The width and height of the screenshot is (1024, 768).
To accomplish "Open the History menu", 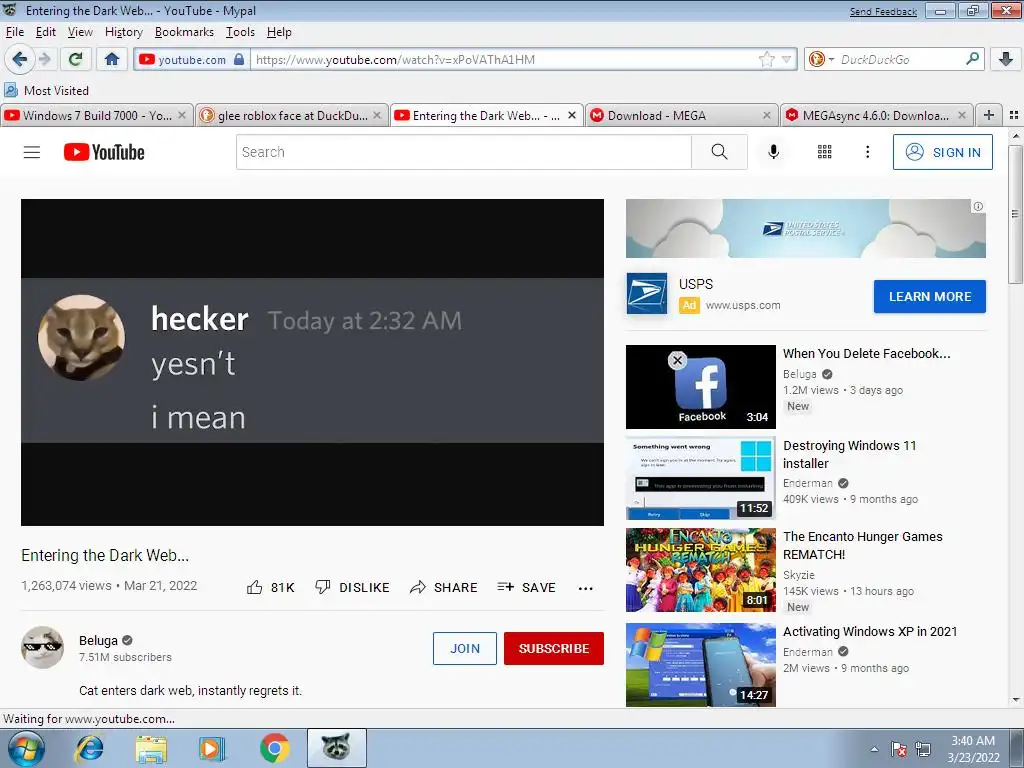I will [123, 32].
